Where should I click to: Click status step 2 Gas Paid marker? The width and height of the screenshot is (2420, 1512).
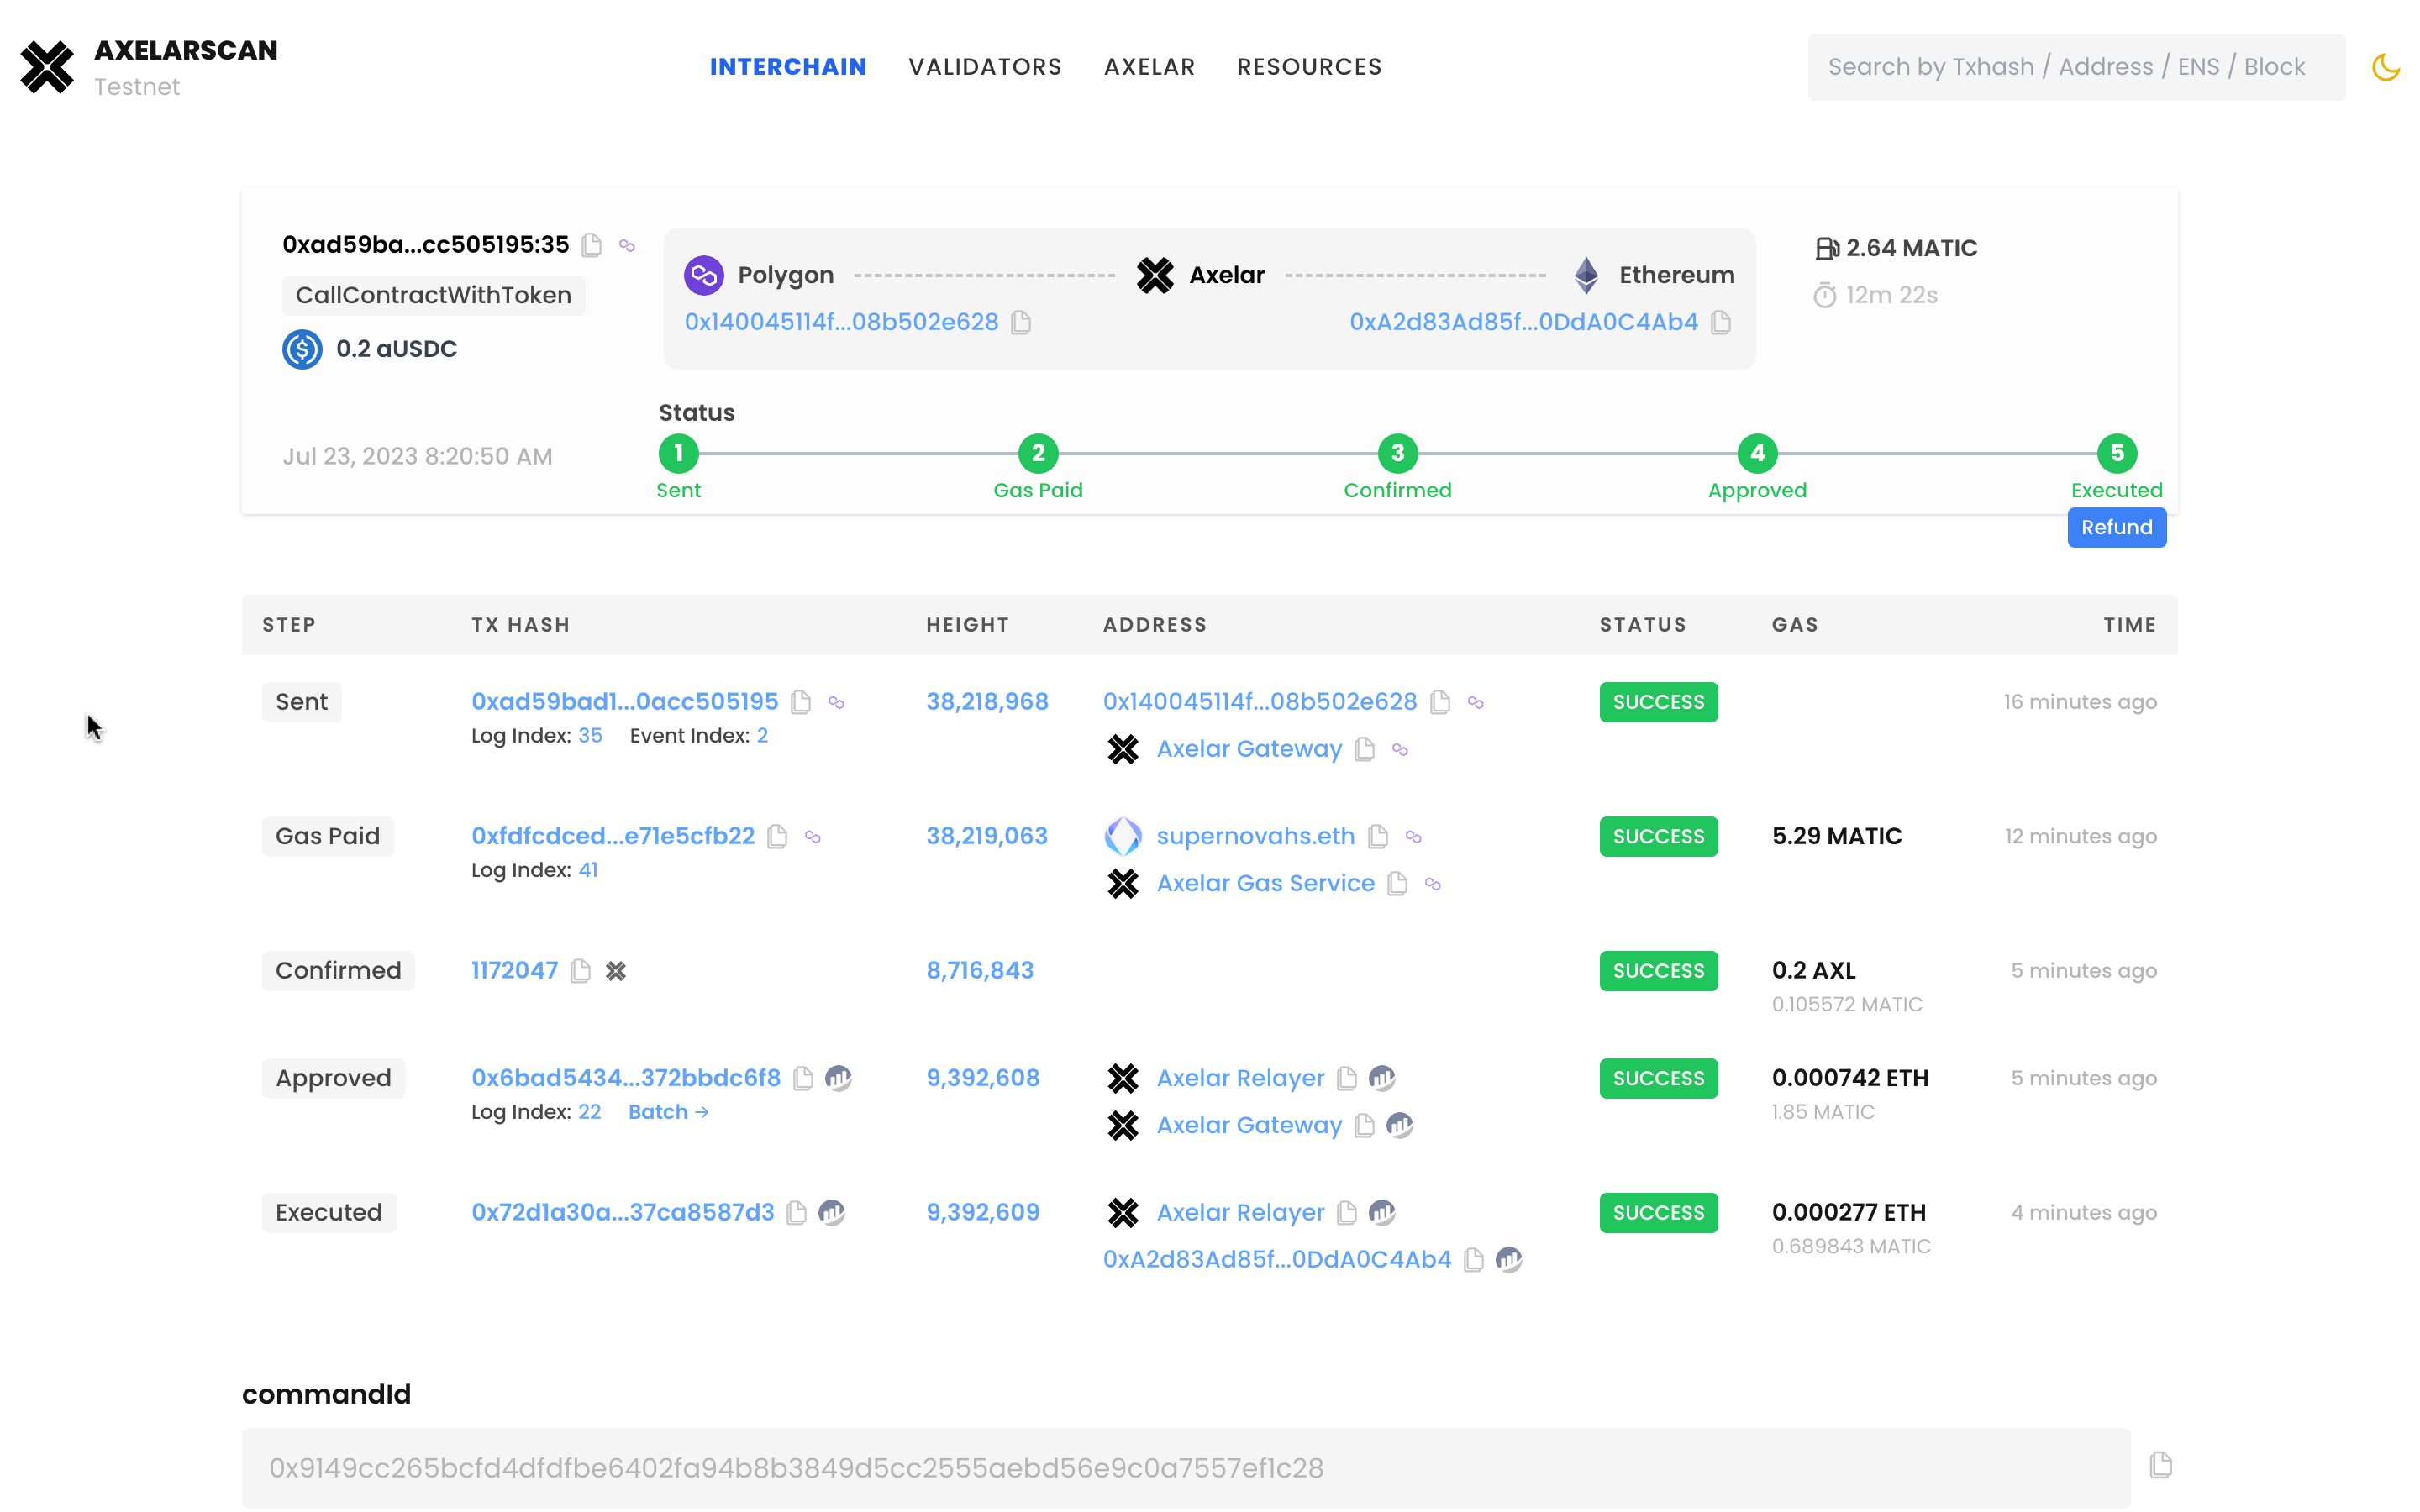(x=1038, y=453)
